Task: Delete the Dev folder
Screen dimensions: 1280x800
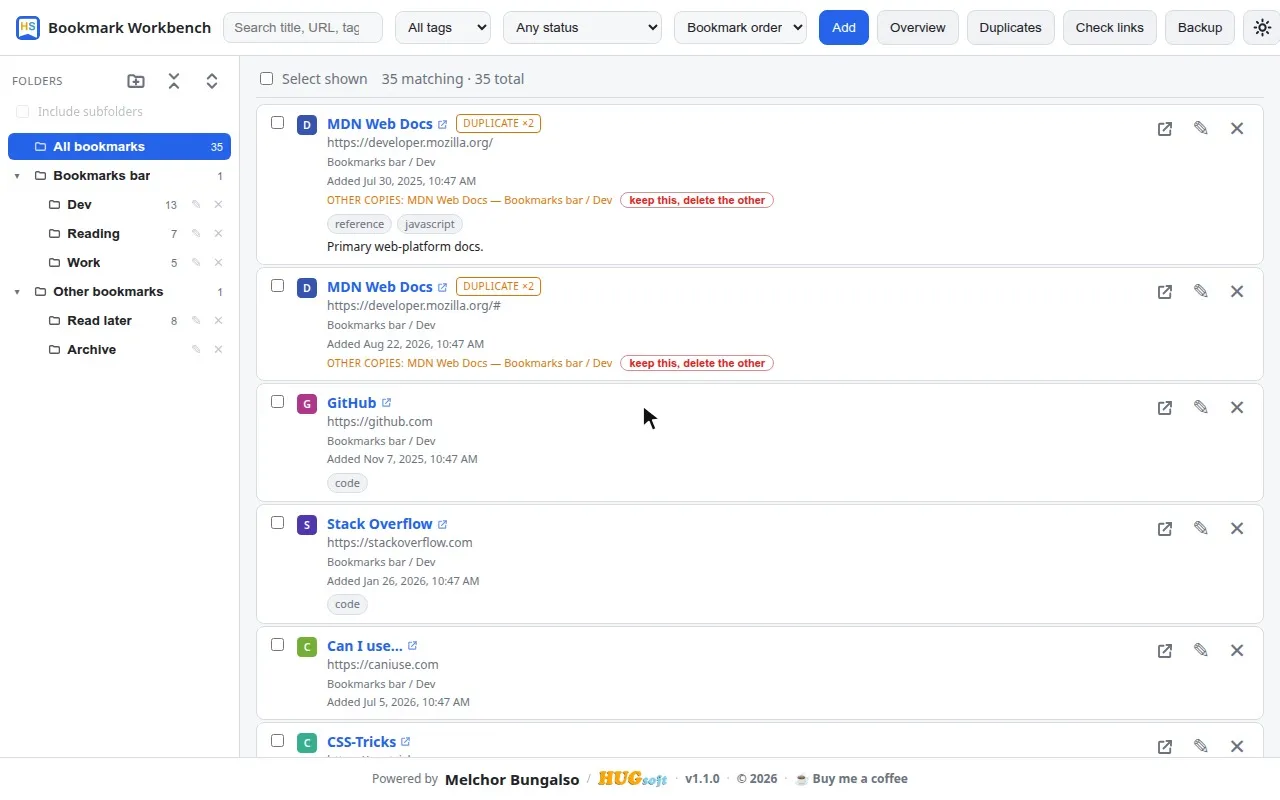Action: pyautogui.click(x=218, y=205)
